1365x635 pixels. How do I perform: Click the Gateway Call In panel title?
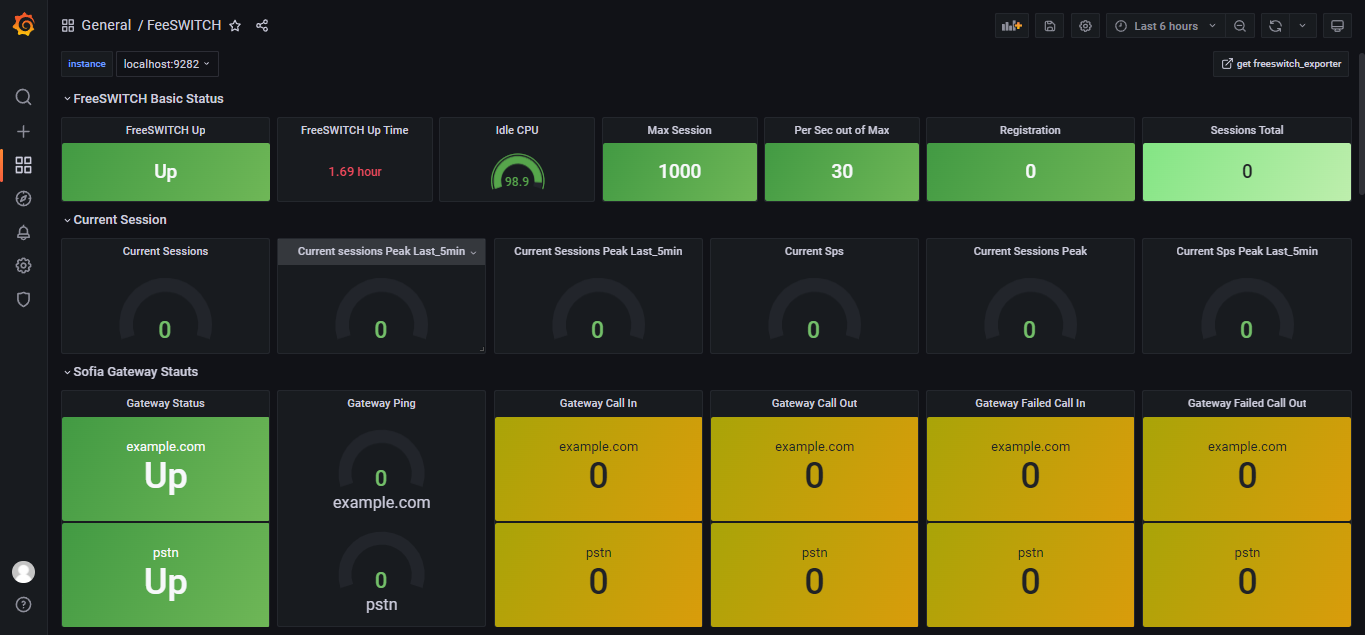598,403
